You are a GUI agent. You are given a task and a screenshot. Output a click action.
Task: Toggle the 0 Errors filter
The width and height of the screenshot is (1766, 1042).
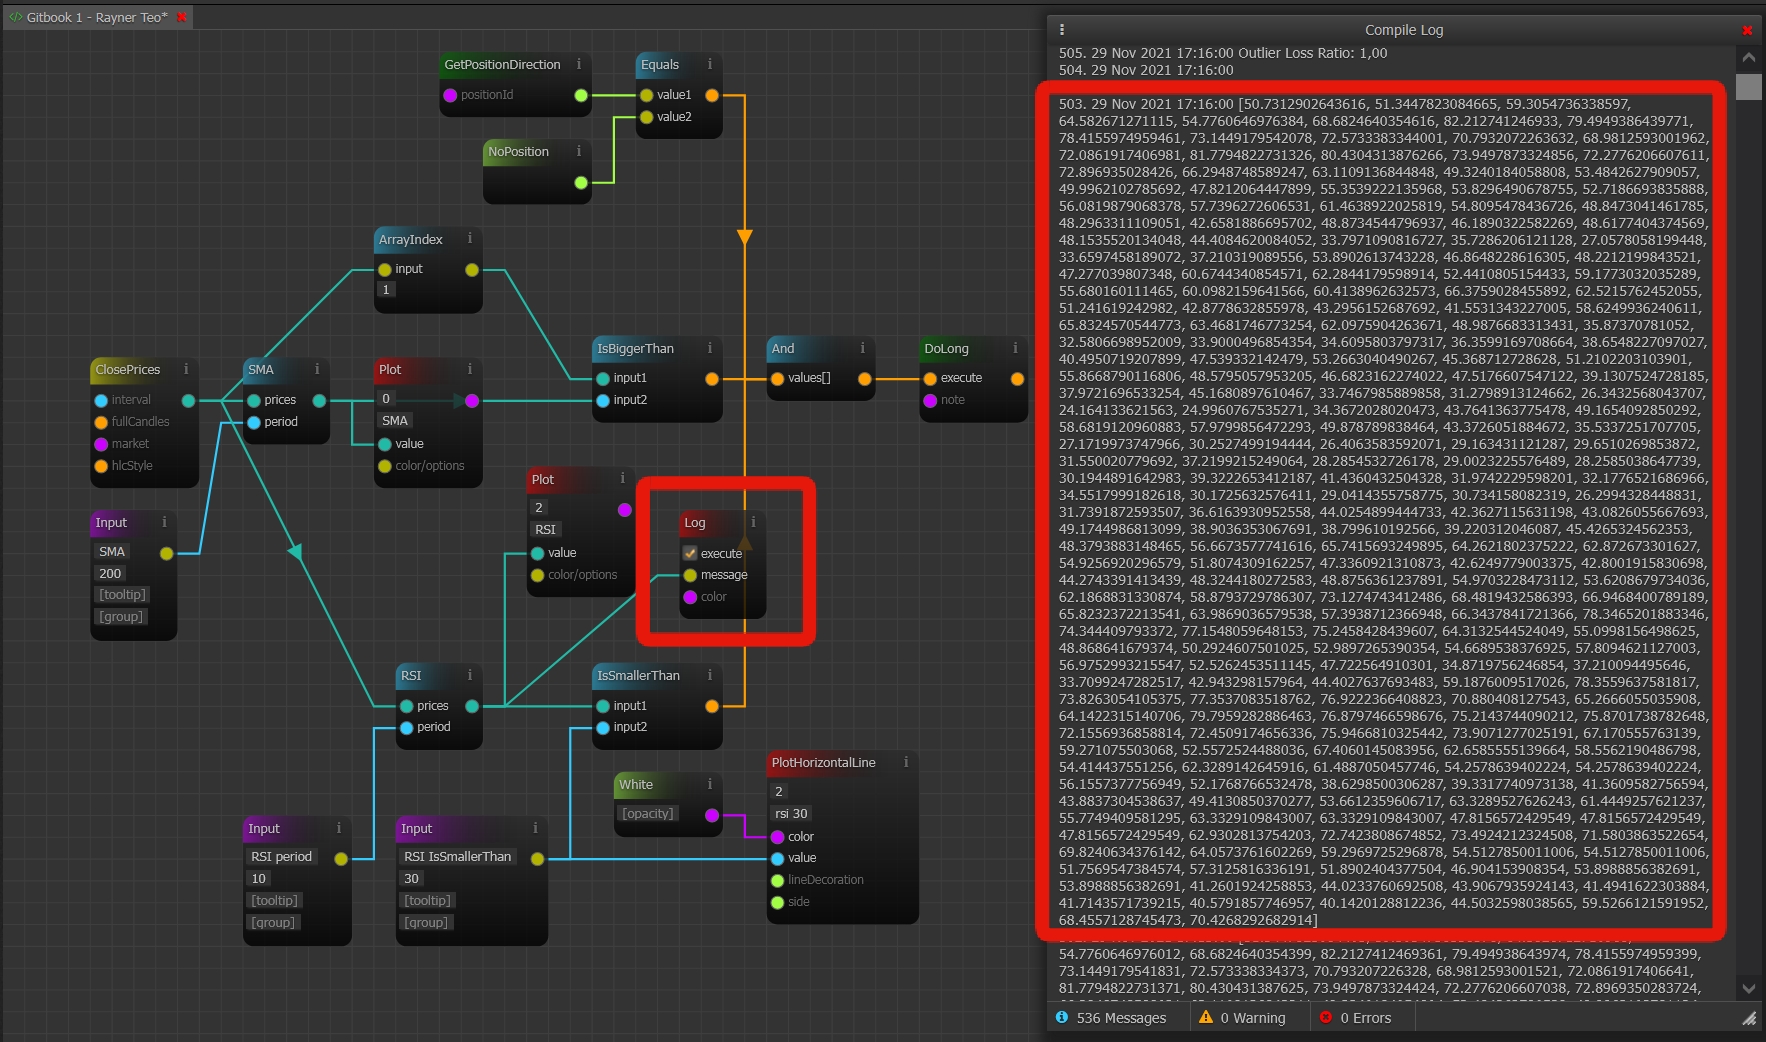[1355, 1018]
